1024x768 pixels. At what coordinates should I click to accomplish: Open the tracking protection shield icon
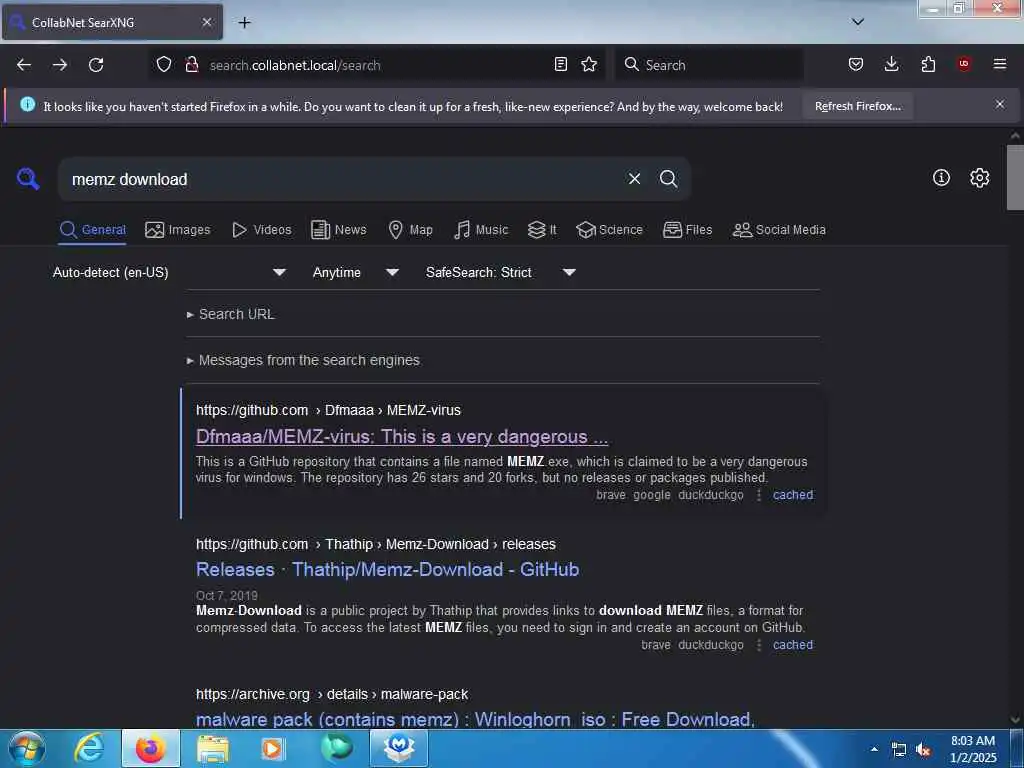point(164,65)
